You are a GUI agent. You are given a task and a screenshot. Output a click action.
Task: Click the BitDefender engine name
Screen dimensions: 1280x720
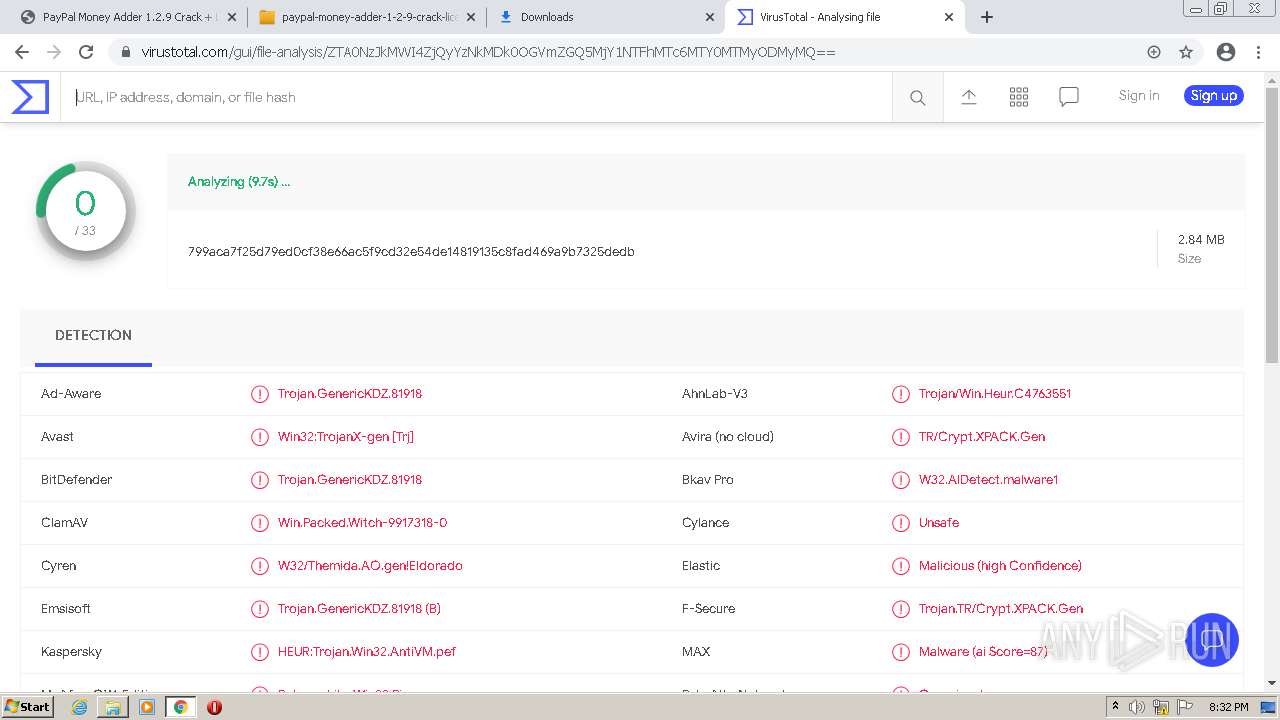point(77,480)
